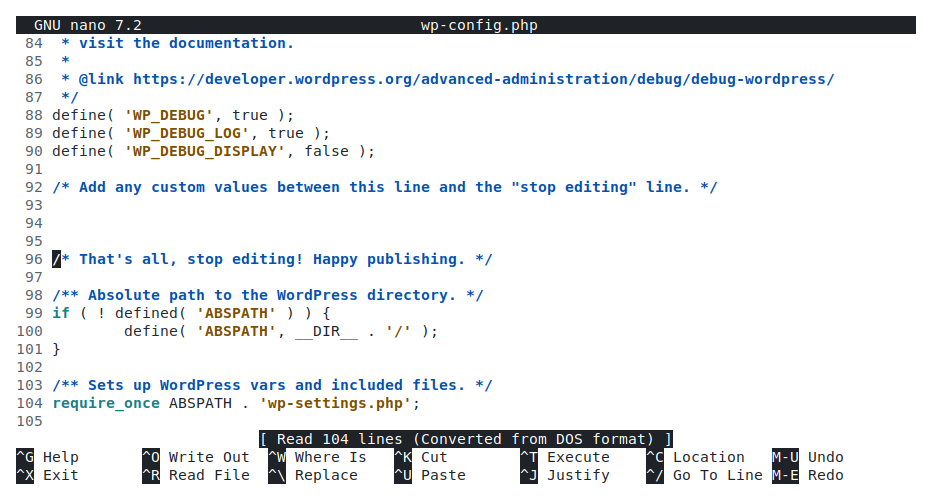Click the comment terminator on line 87

pyautogui.click(x=70, y=97)
